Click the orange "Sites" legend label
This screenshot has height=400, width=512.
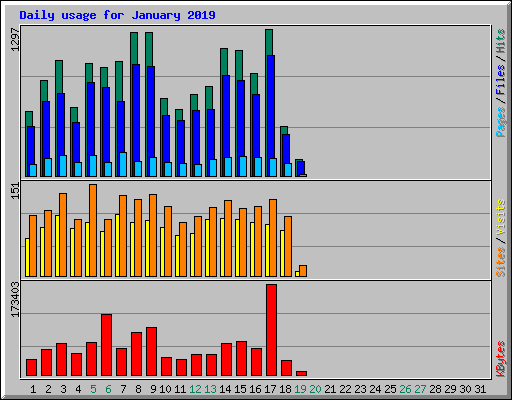500,262
